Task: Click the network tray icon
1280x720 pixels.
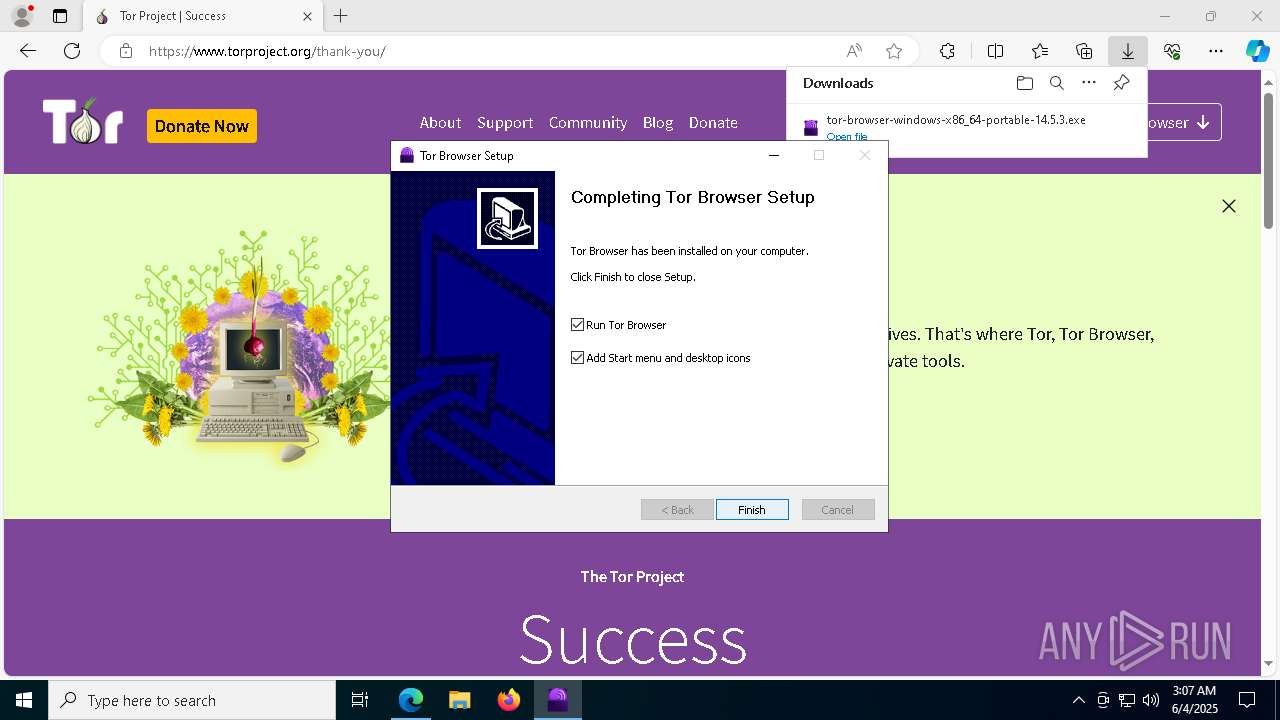Action: (x=1127, y=700)
